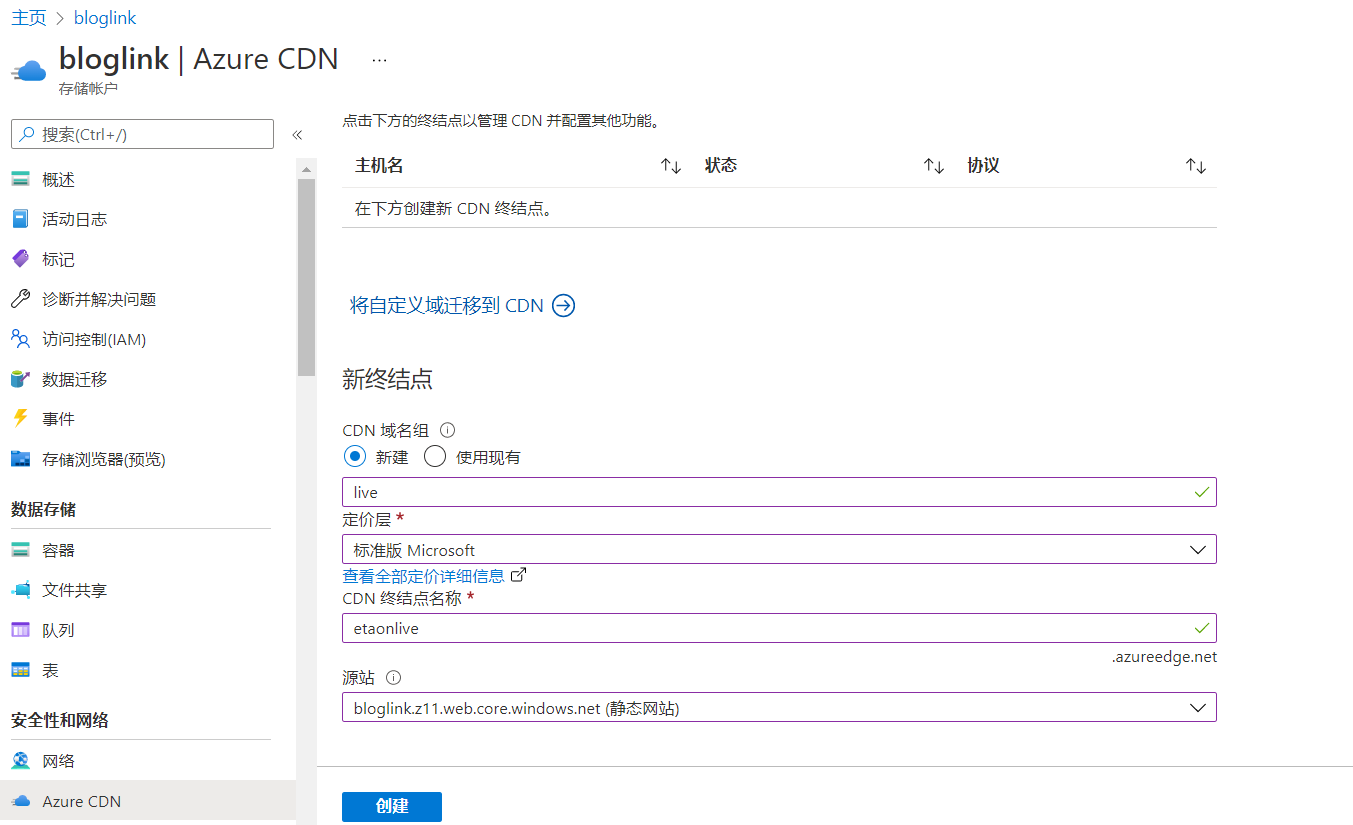This screenshot has width=1353, height=825.
Task: Open 数据迁移 in the sidebar menu
Action: click(75, 379)
